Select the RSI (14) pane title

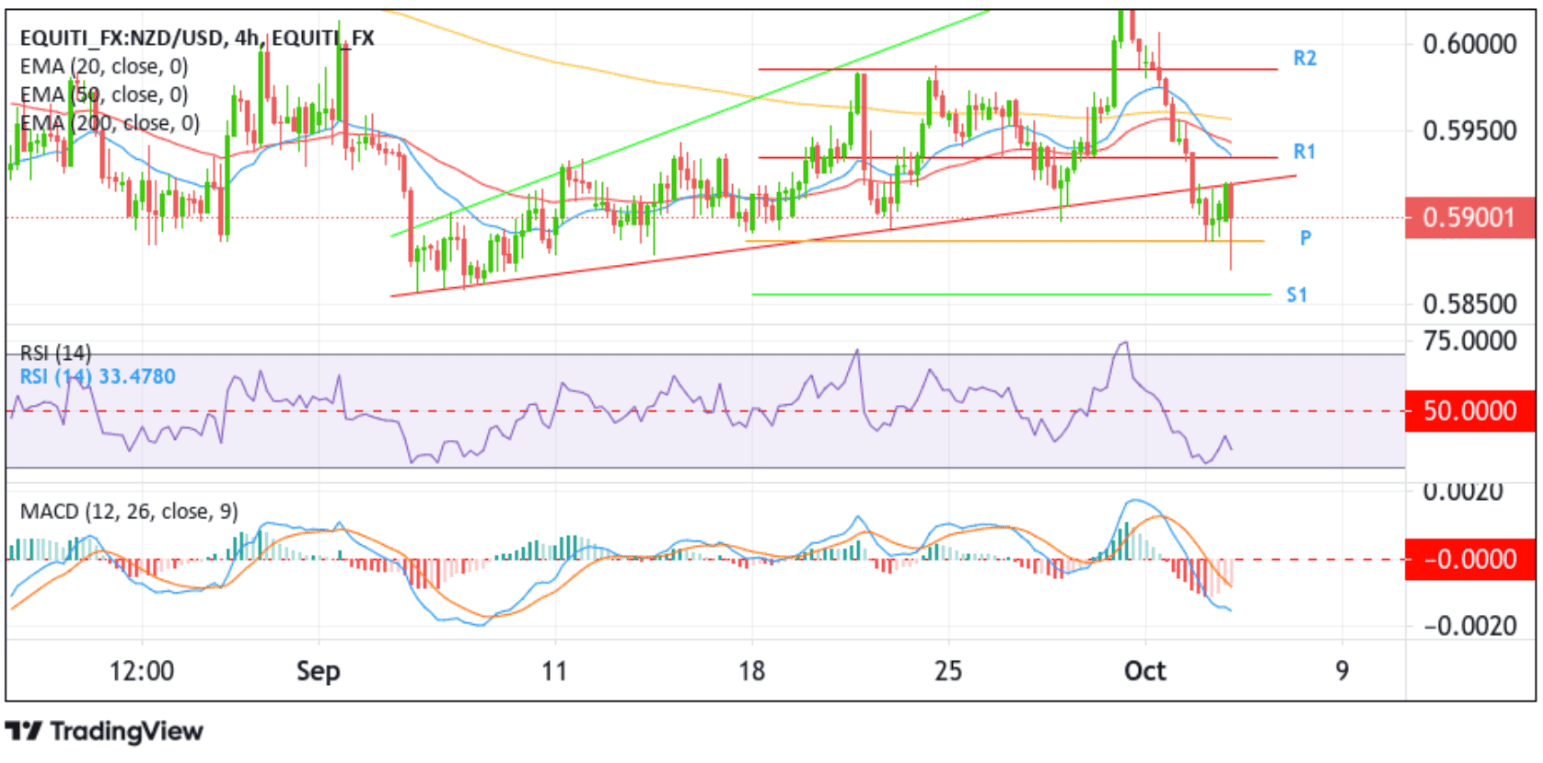55,352
